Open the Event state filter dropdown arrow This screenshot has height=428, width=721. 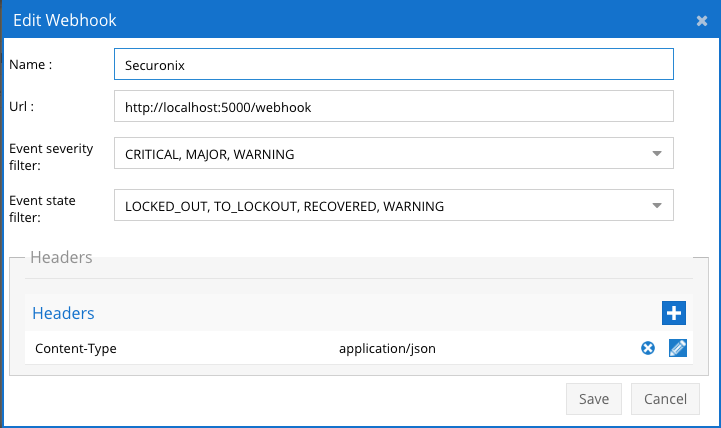coord(657,206)
